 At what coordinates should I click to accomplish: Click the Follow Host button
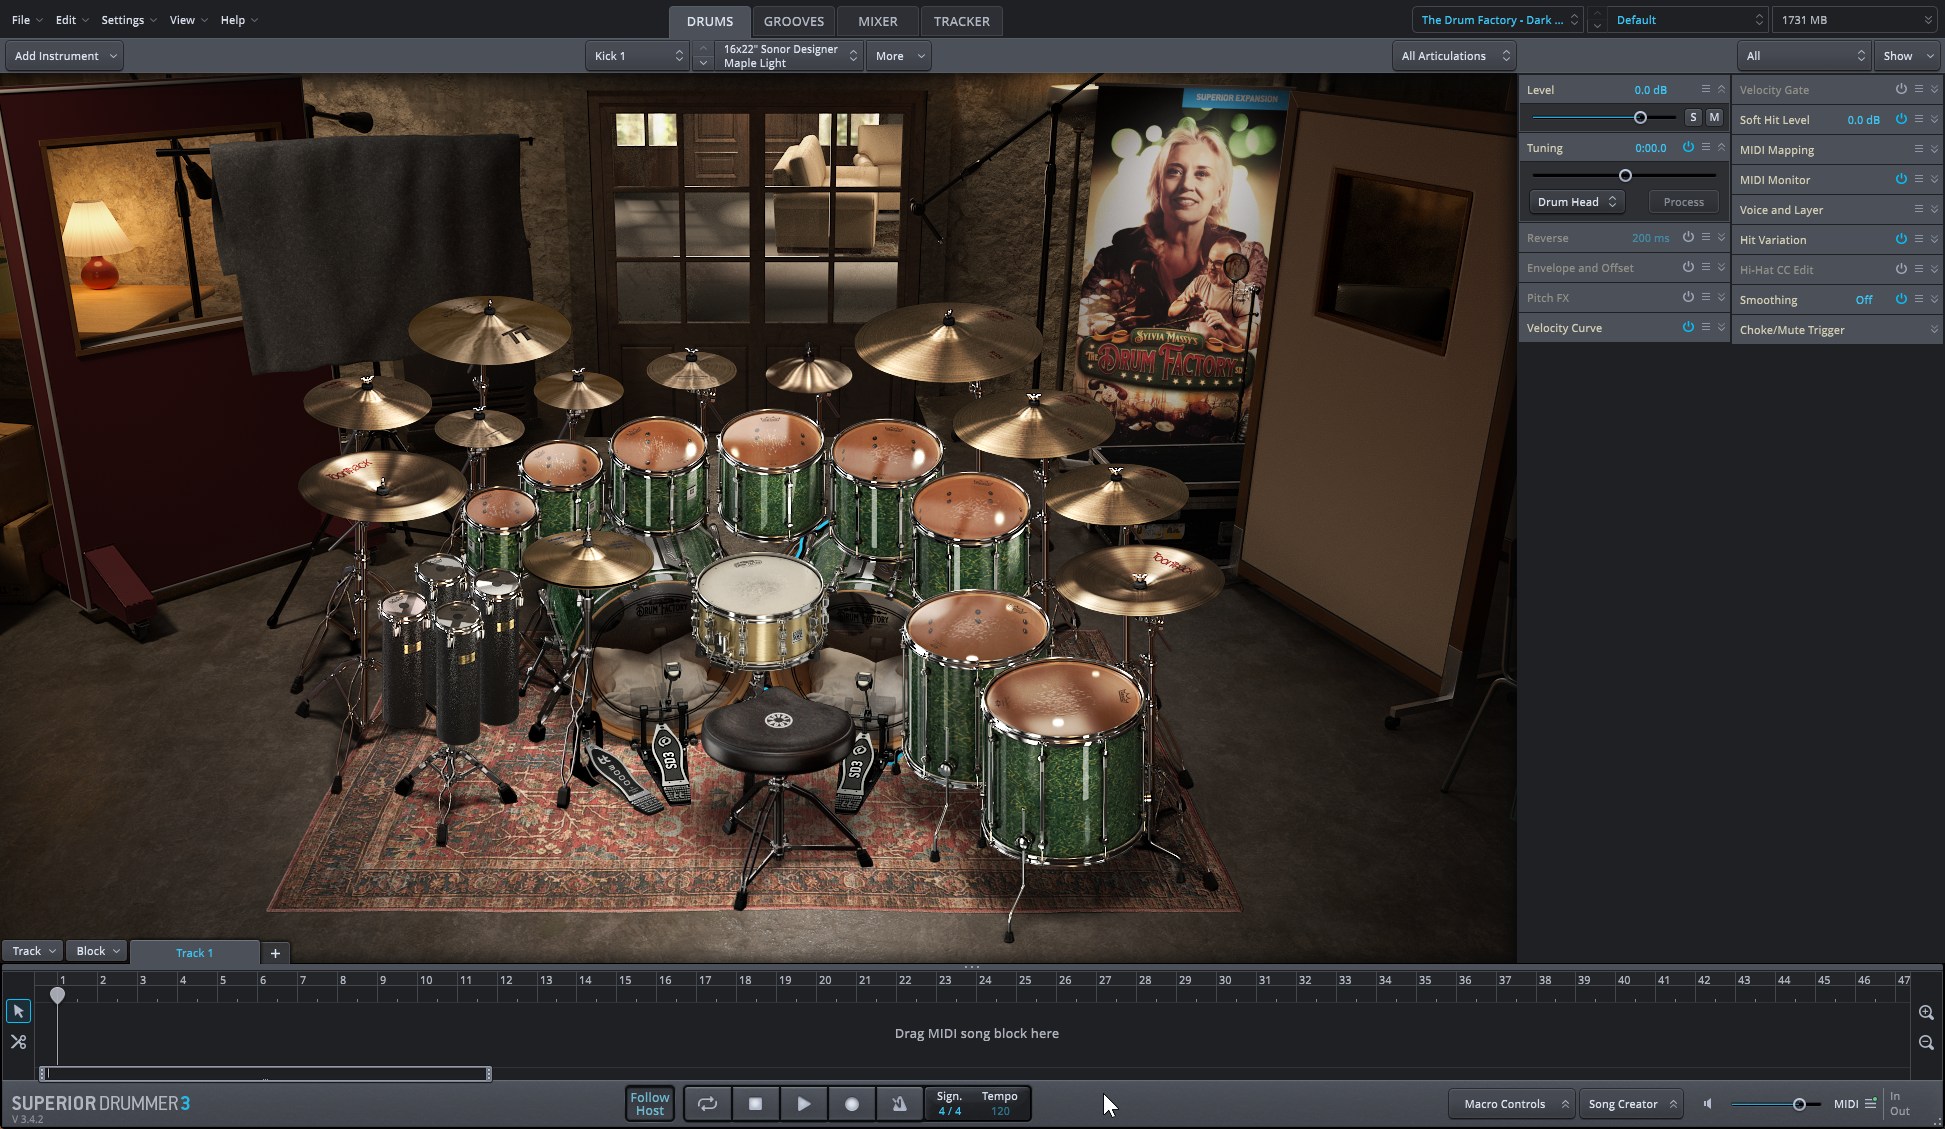coord(649,1104)
